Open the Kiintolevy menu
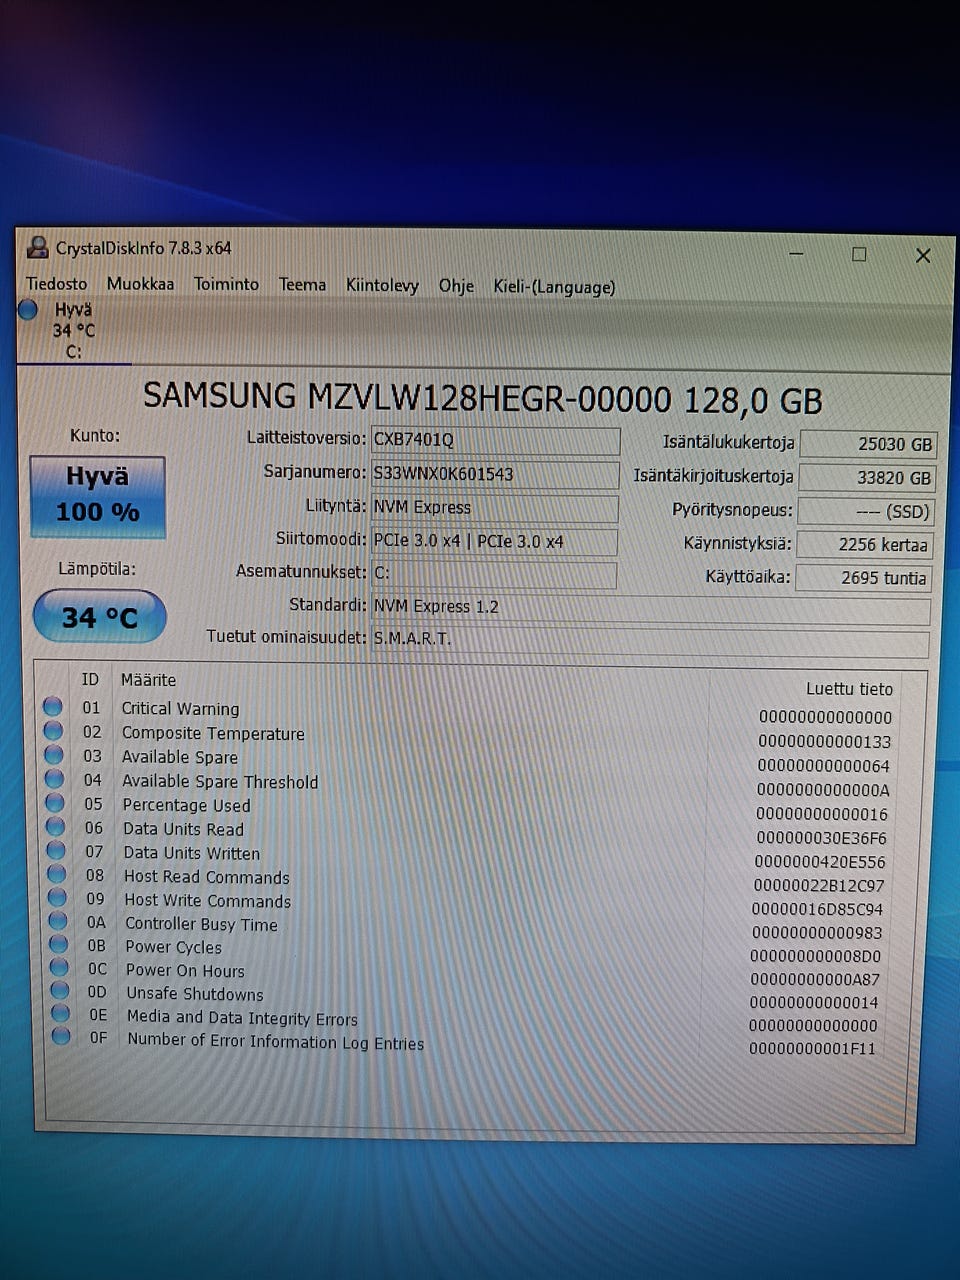 [382, 285]
